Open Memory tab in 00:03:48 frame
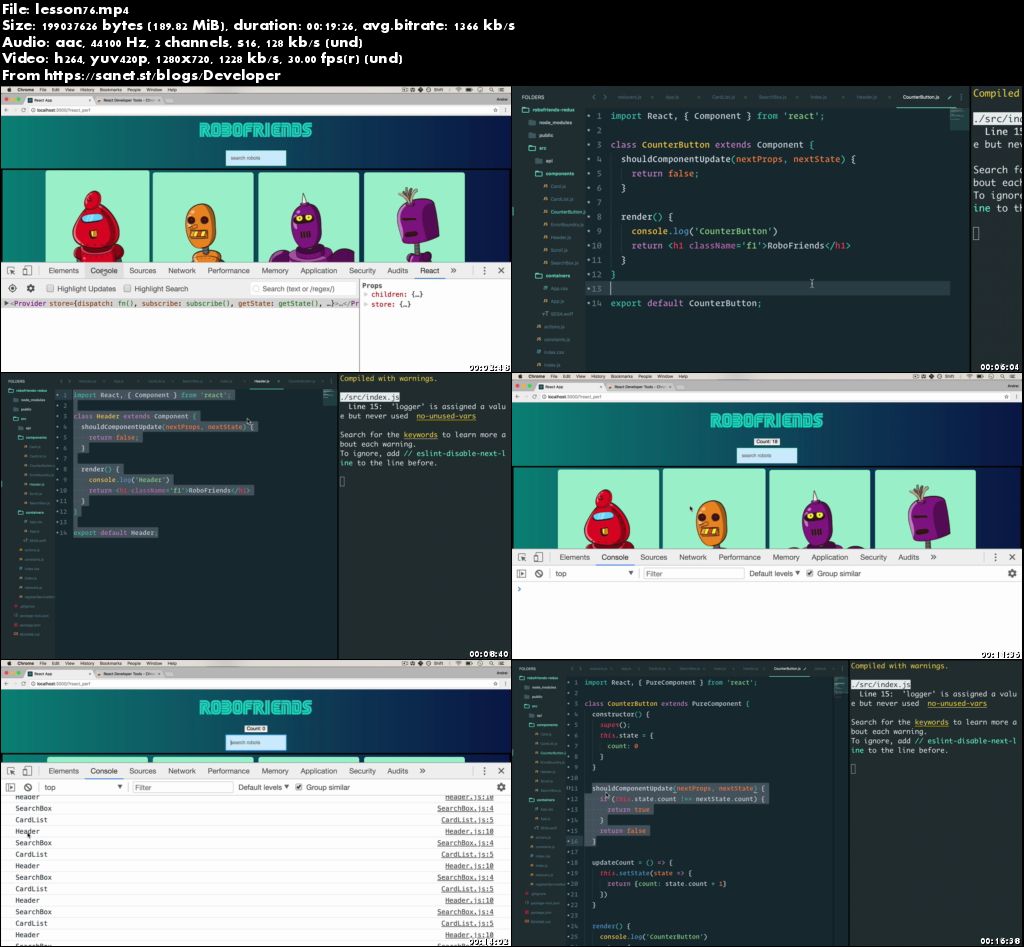The height and width of the screenshot is (947, 1024). [275, 270]
